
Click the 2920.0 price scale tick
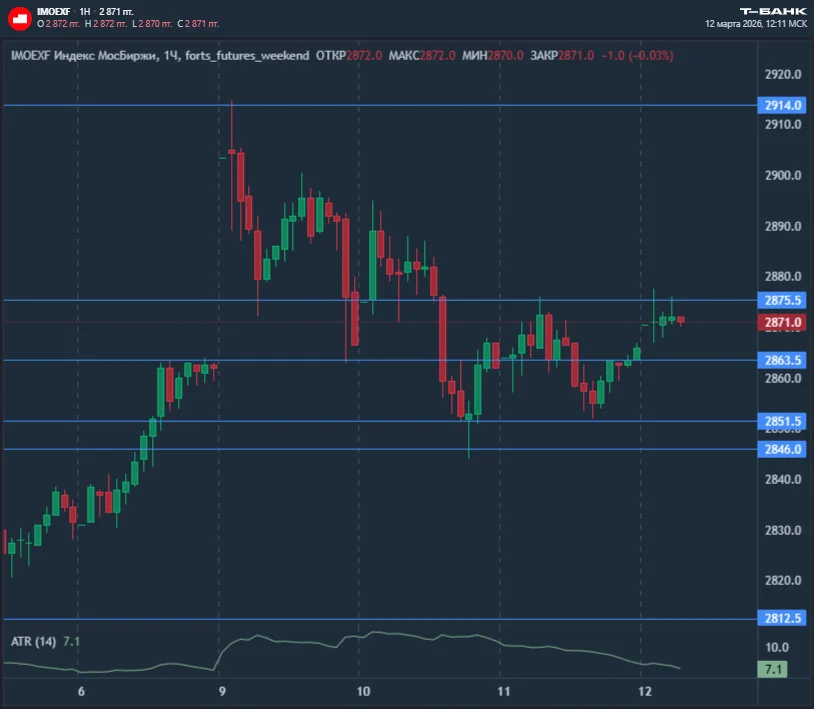pos(783,74)
